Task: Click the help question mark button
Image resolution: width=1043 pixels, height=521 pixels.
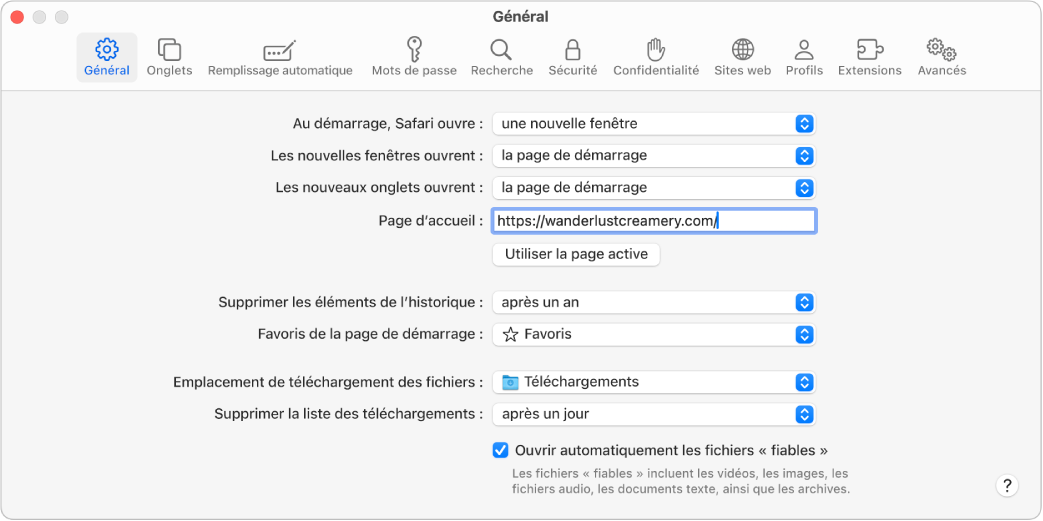Action: 1007,485
